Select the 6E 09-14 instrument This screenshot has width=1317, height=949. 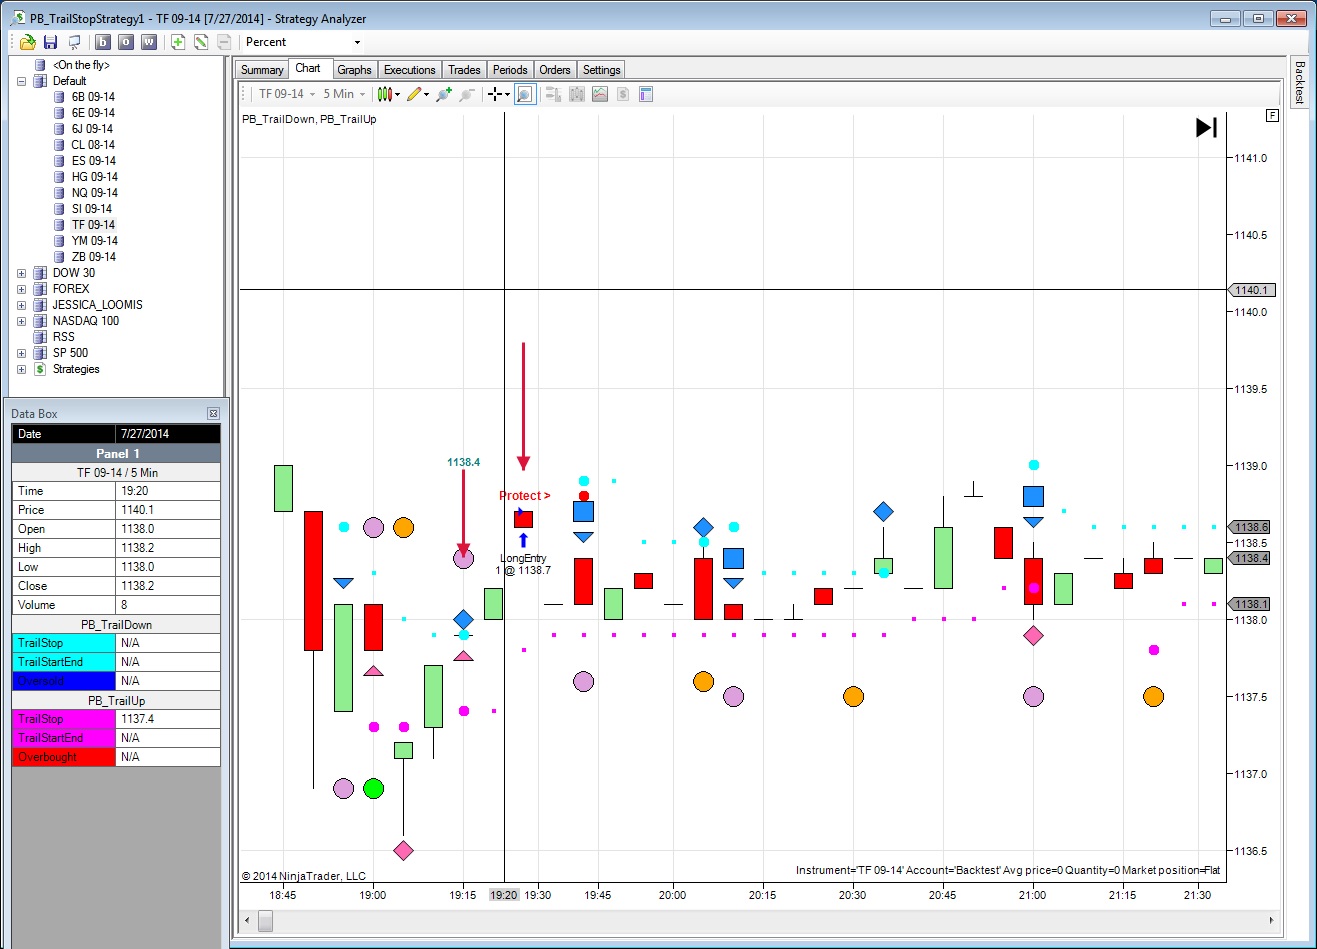[x=93, y=113]
